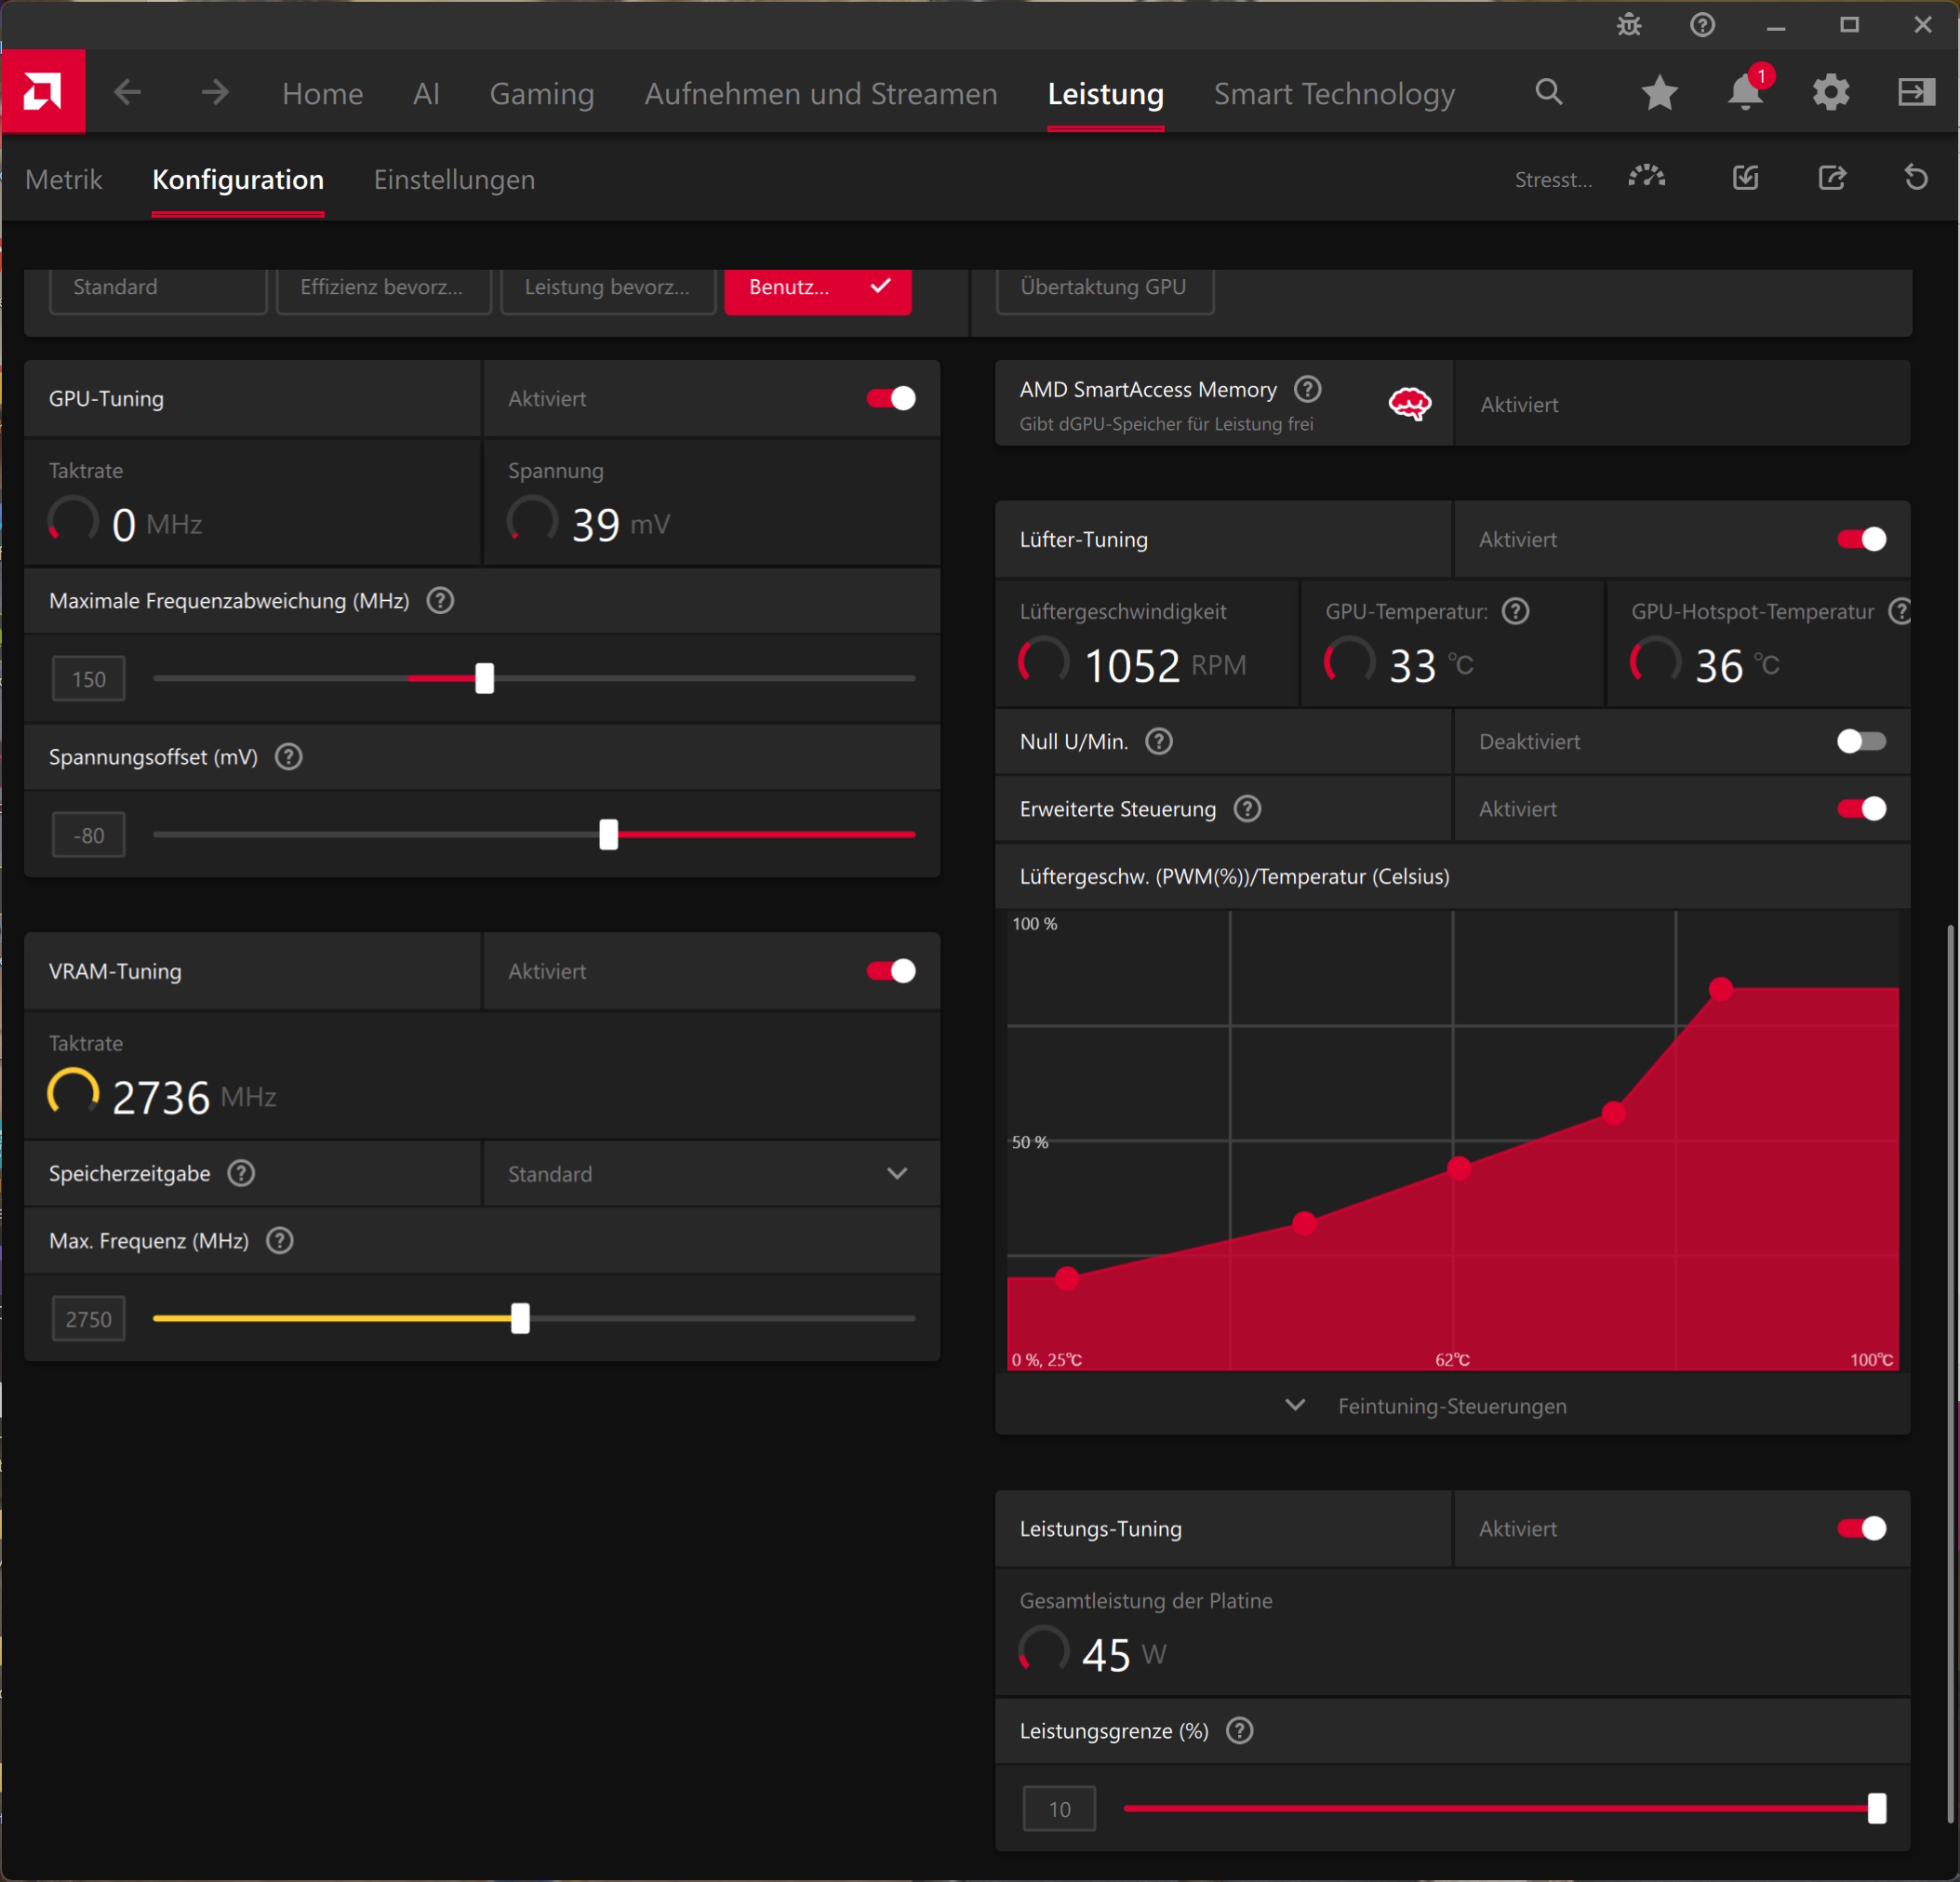Screen dimensions: 1960x1882
Task: Click the highest fan curve point
Action: tap(1720, 988)
